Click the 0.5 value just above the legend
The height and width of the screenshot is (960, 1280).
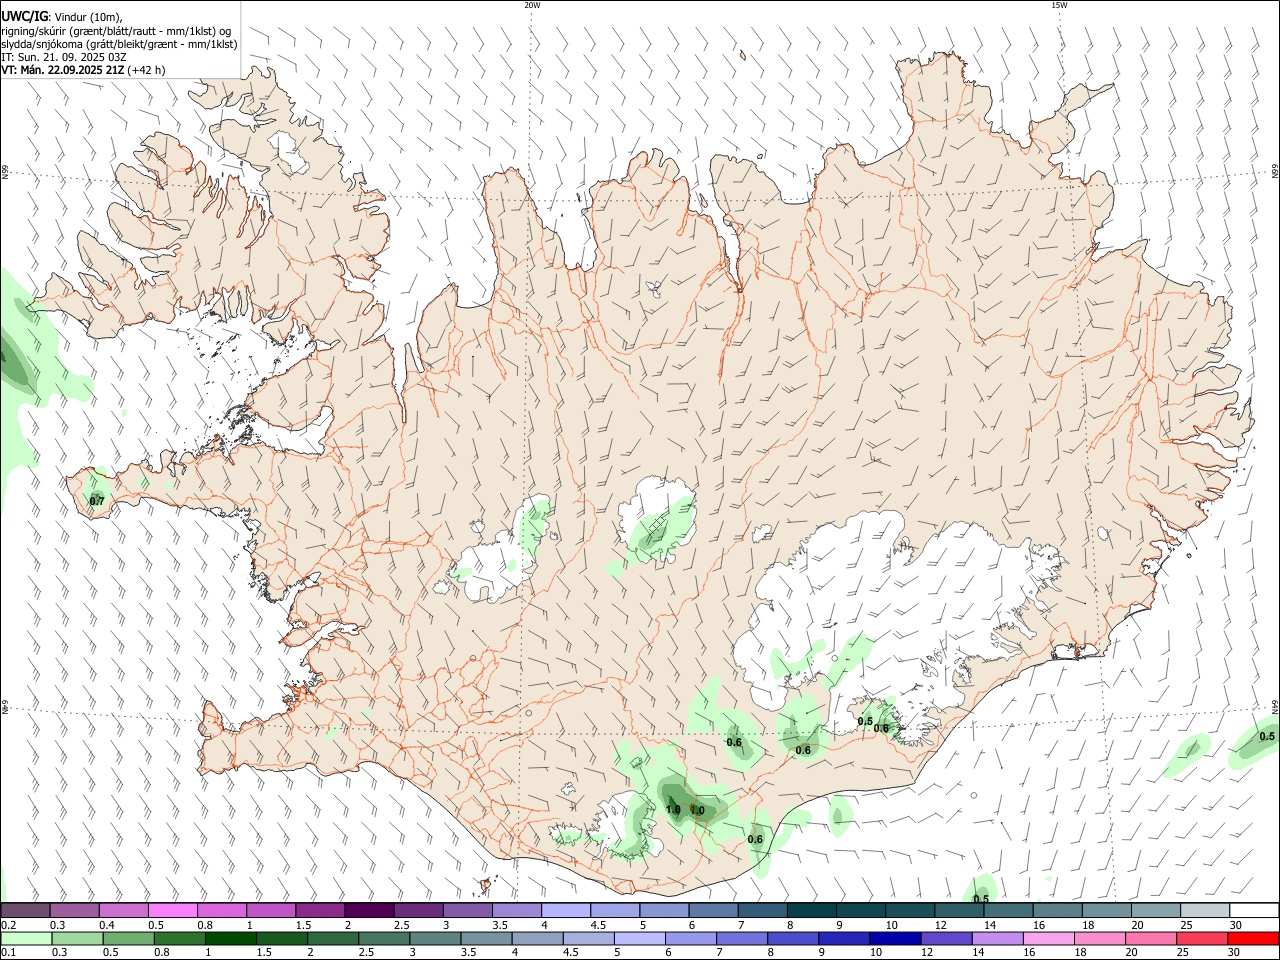(981, 899)
